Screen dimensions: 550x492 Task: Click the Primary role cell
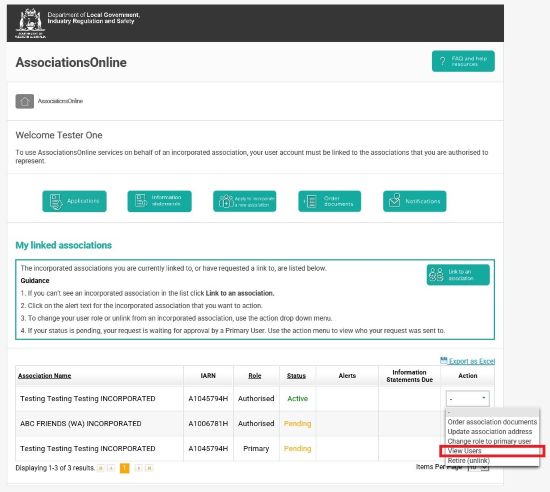(x=256, y=449)
